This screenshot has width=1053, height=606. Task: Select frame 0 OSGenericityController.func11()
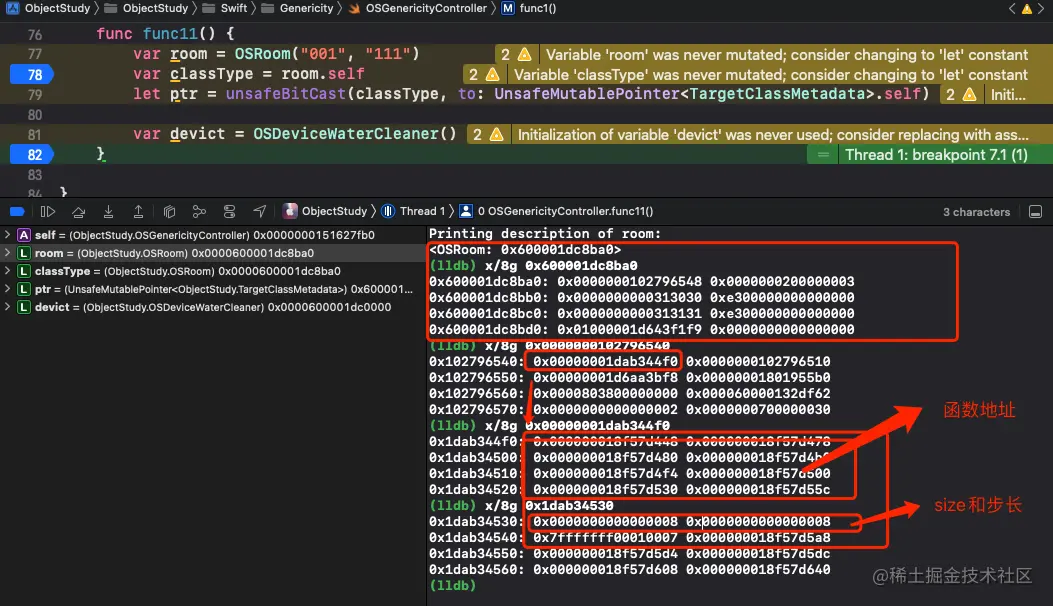coord(556,211)
